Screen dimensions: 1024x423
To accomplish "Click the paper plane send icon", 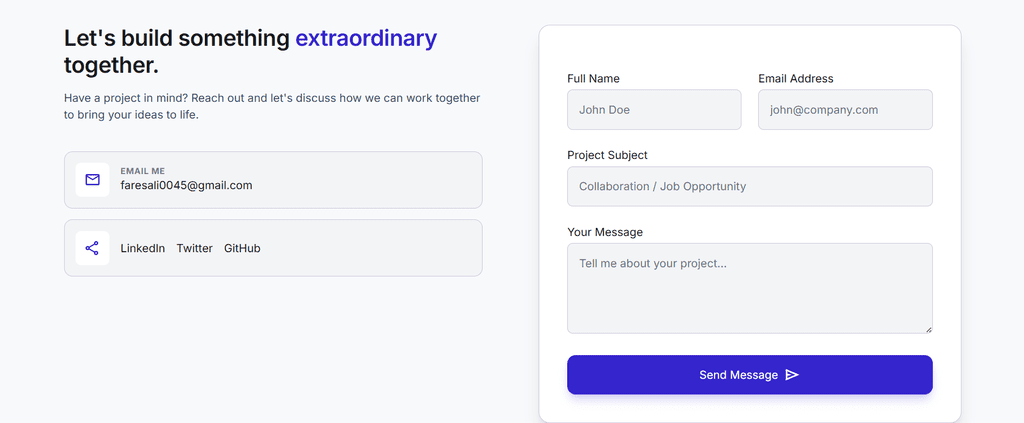I will (792, 375).
